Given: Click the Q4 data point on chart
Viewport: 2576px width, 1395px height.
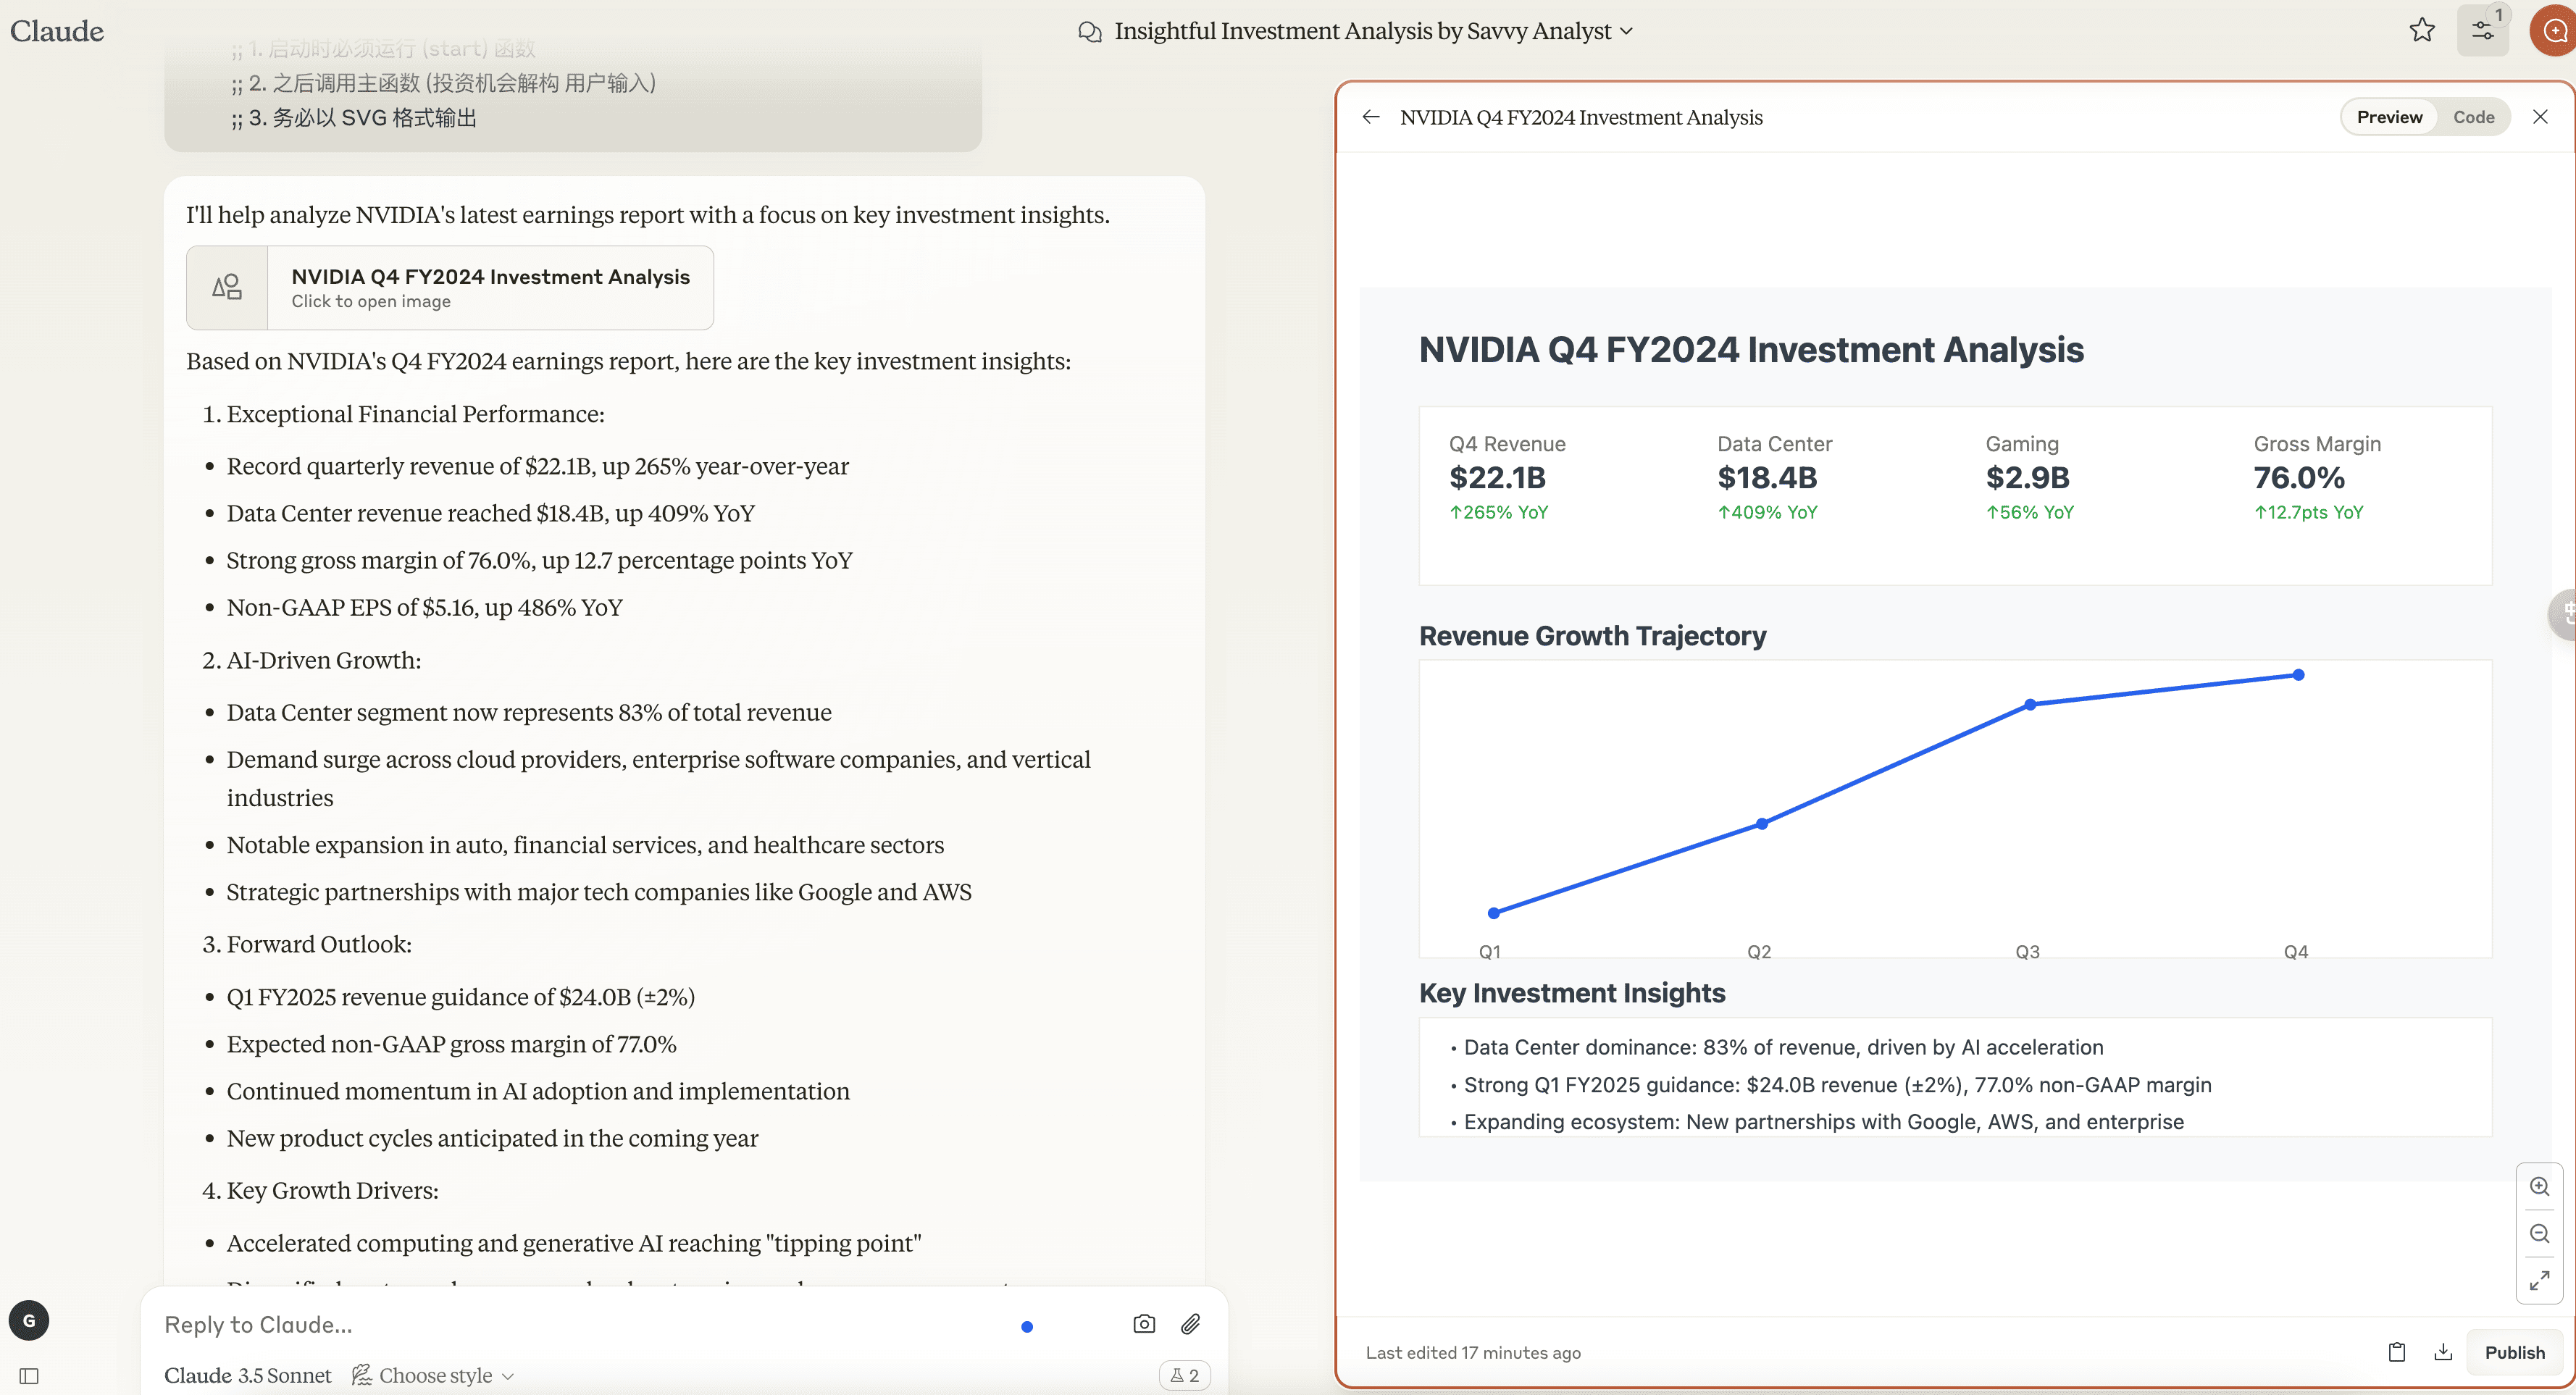Looking at the screenshot, I should coord(2299,676).
